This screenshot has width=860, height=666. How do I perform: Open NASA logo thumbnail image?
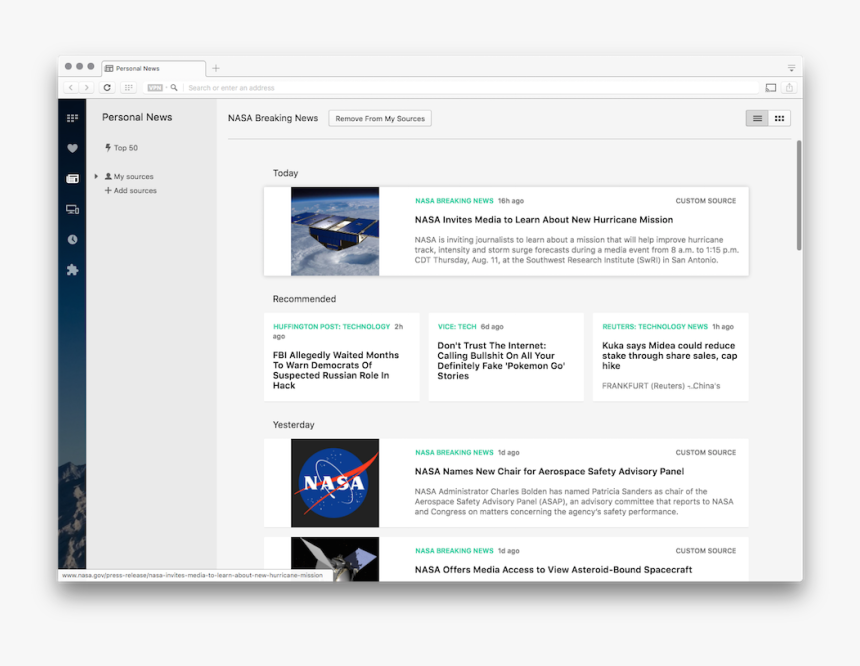pos(335,483)
